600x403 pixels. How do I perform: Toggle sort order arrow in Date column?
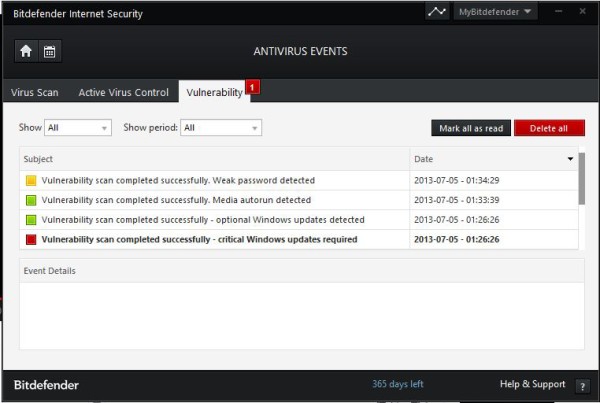click(x=570, y=159)
